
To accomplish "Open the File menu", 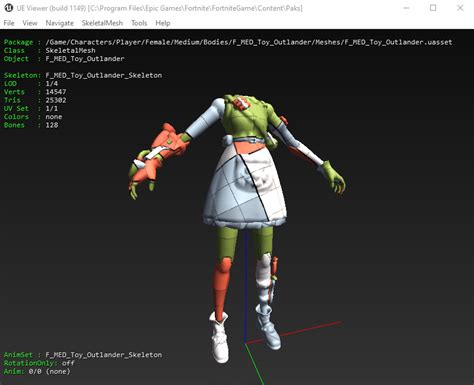I will [9, 23].
